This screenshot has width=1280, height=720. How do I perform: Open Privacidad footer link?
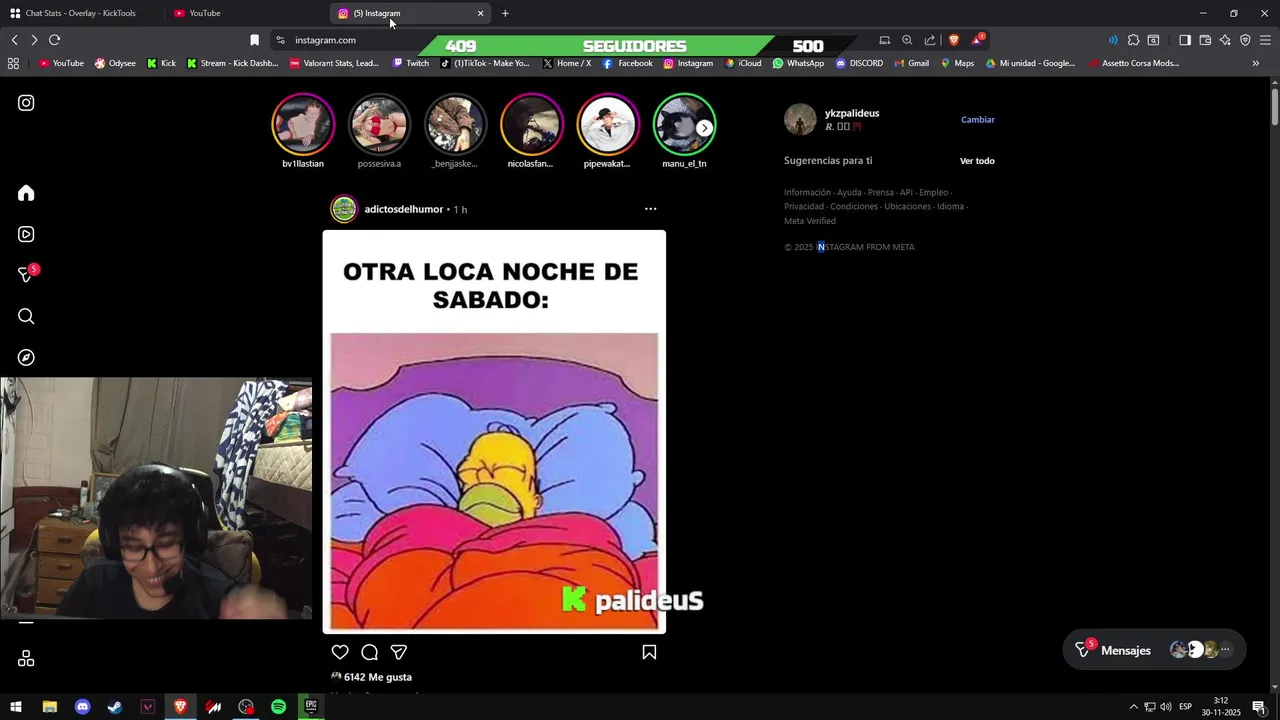pos(804,206)
